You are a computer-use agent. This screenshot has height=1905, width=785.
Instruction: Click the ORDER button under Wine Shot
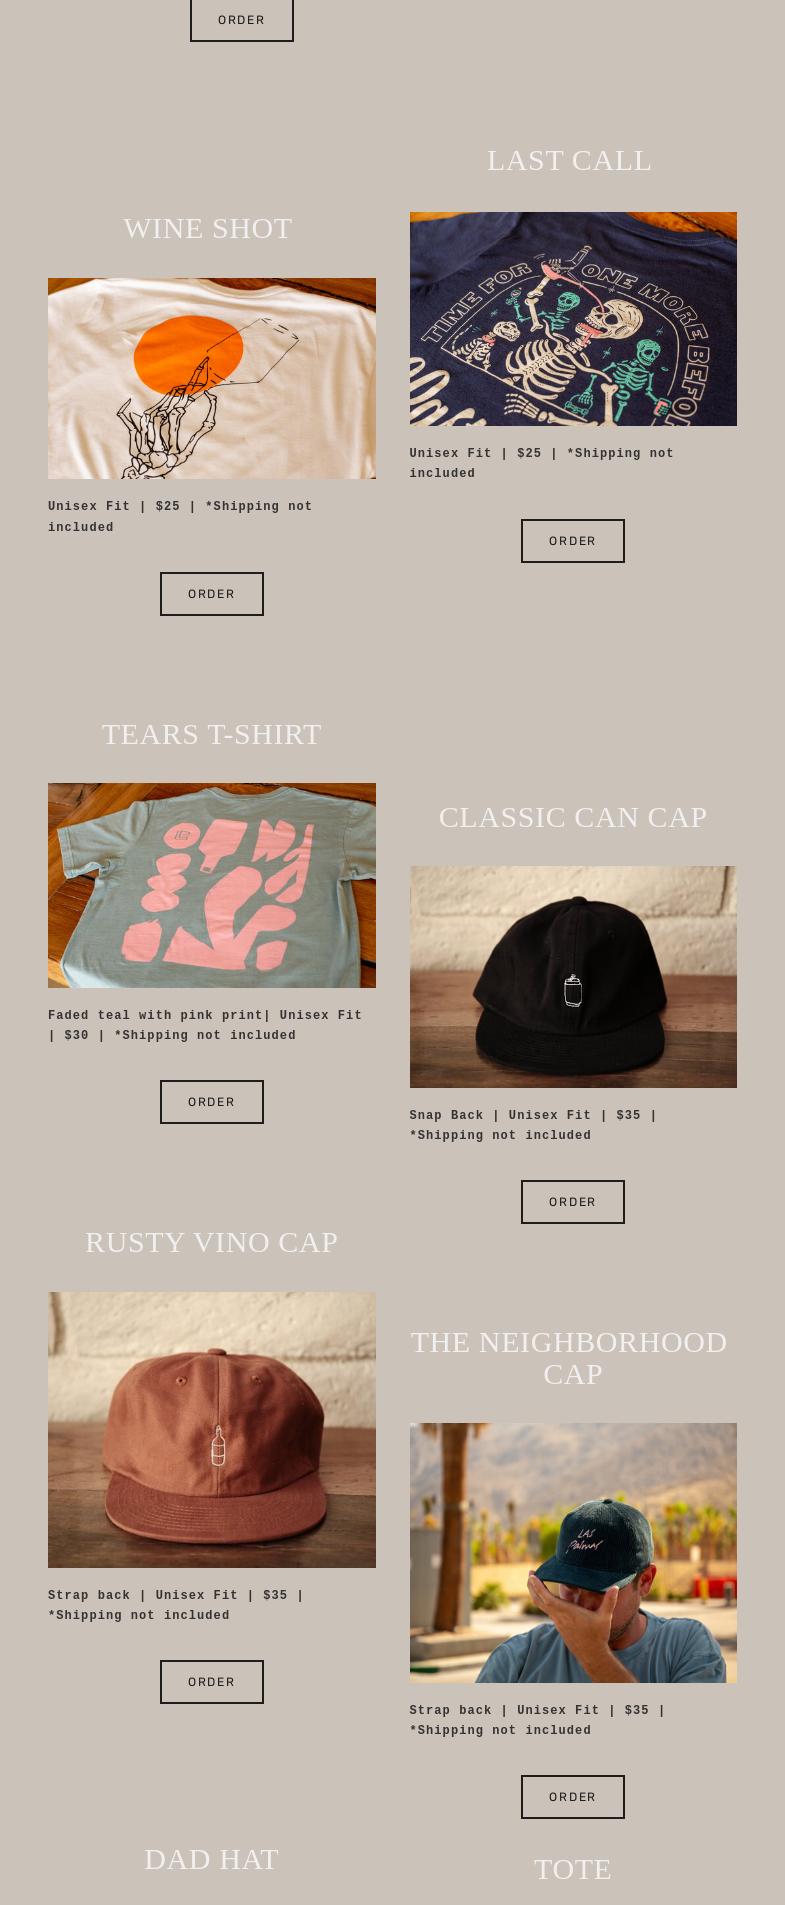[x=212, y=594]
